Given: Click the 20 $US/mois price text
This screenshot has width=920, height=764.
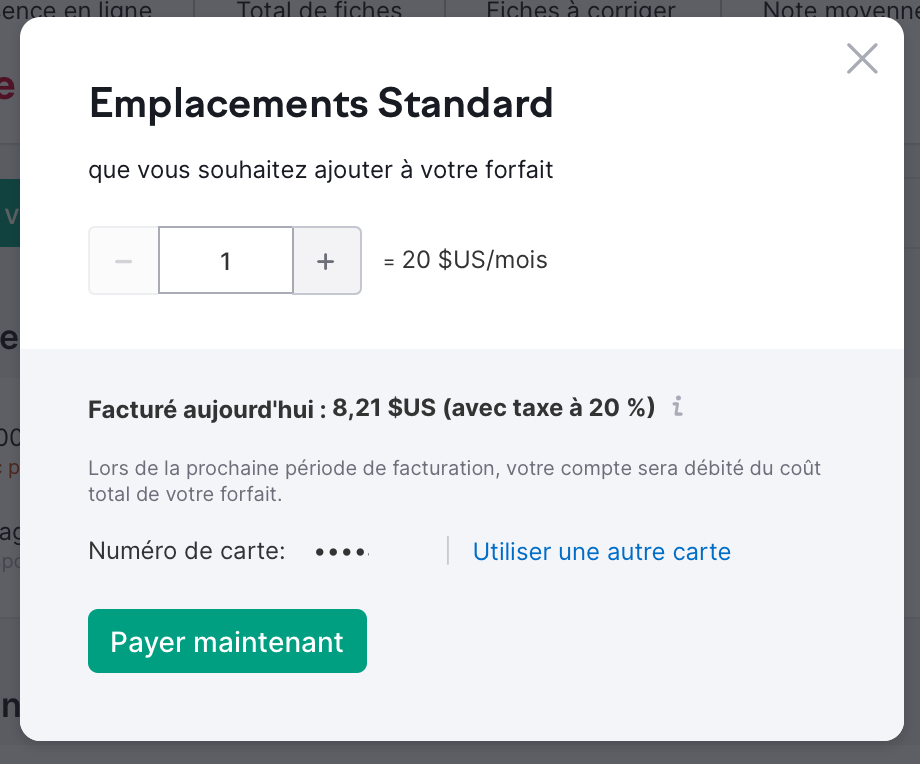Looking at the screenshot, I should [474, 261].
